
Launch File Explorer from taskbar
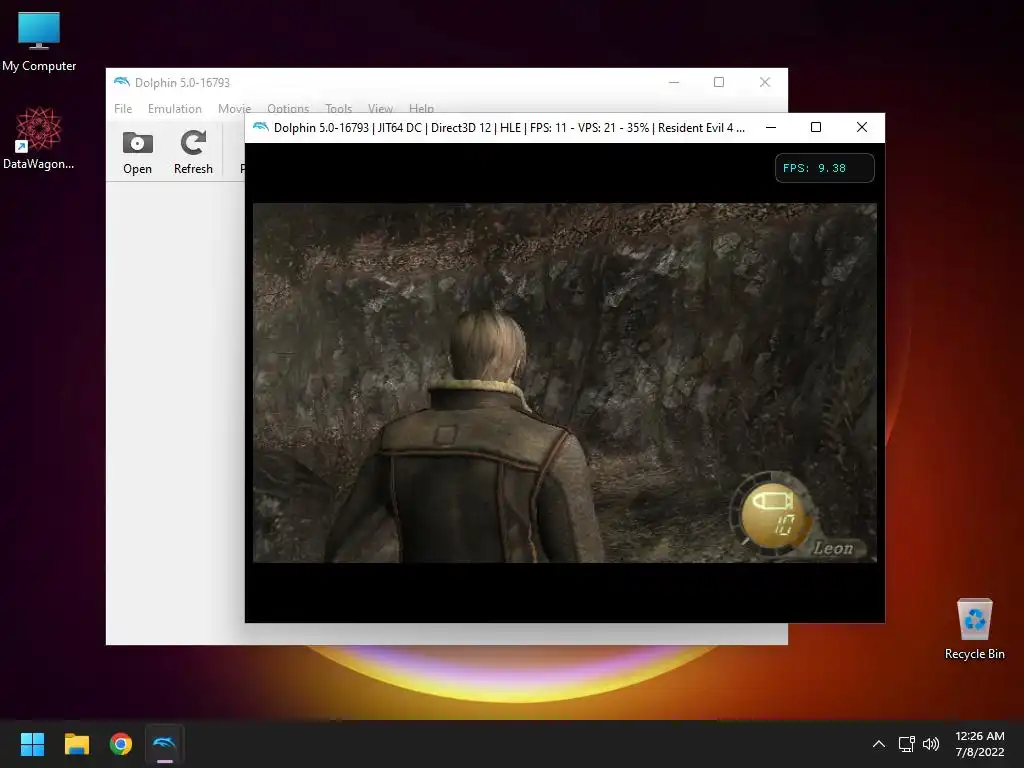(x=76, y=744)
